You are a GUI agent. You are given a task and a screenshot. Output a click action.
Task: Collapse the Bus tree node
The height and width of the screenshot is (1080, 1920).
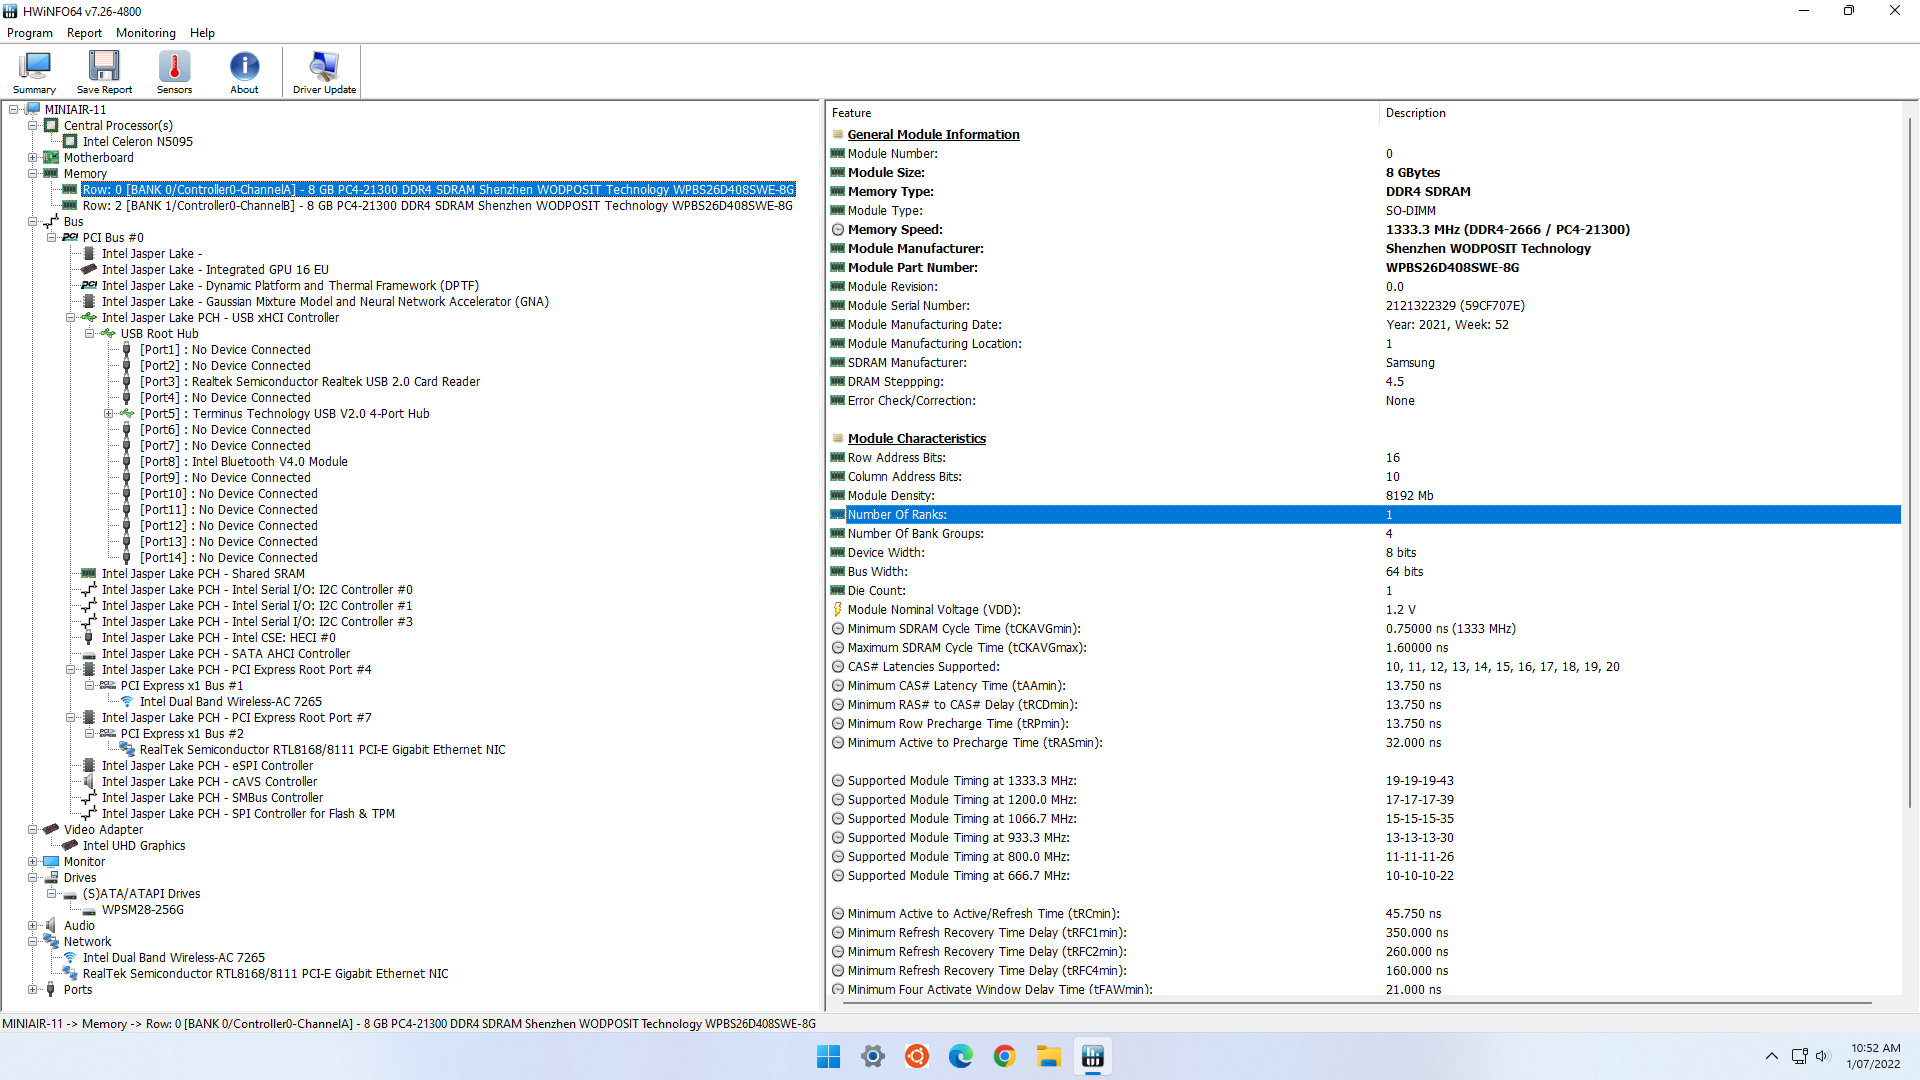(33, 222)
